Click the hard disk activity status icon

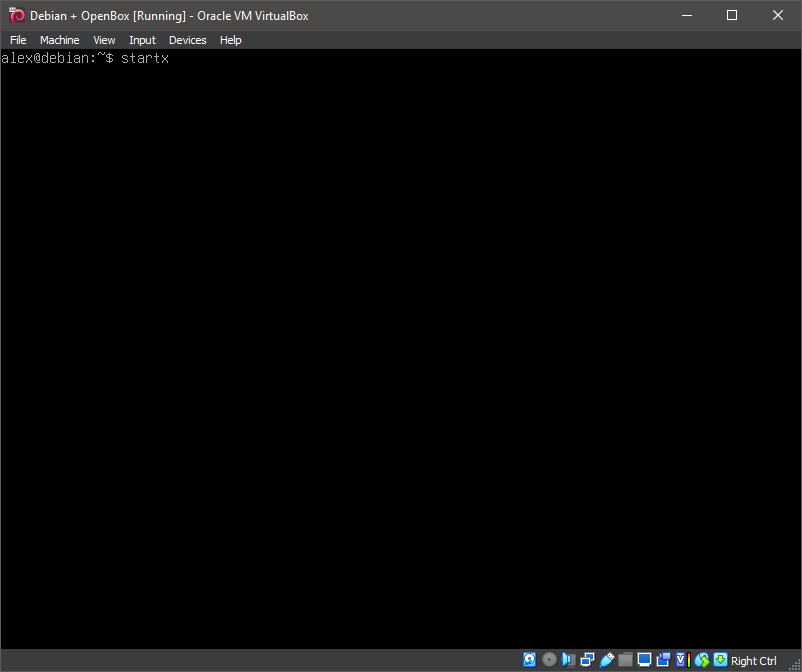(x=530, y=660)
